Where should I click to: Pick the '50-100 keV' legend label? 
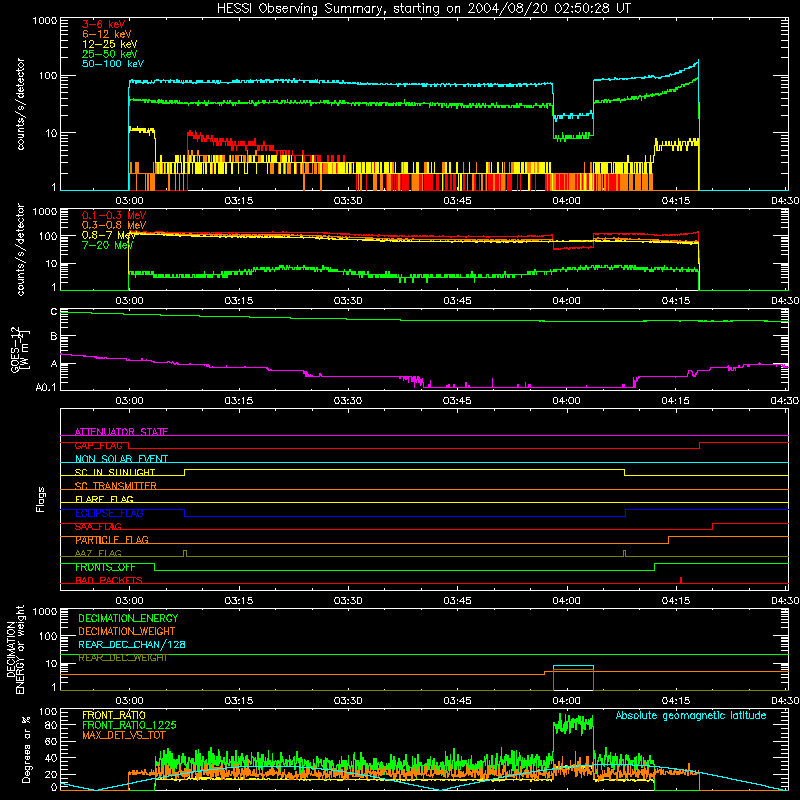[x=113, y=63]
